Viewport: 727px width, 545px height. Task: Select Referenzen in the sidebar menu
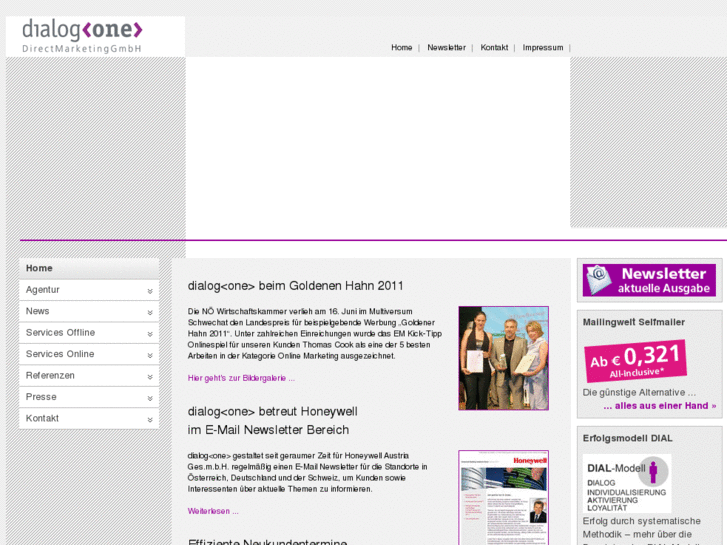[x=89, y=375]
